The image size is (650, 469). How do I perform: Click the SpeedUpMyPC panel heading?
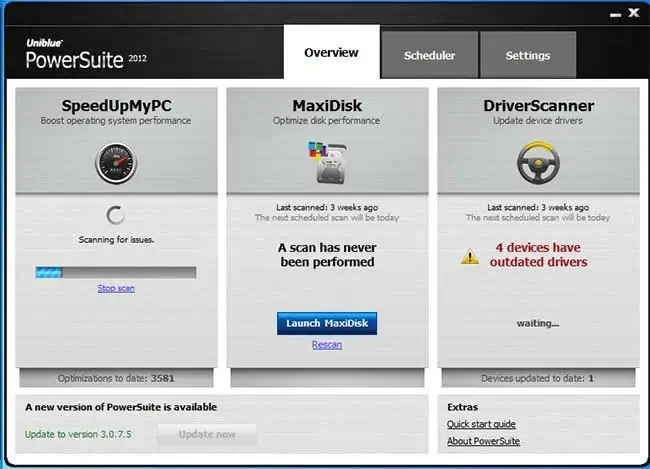pos(116,106)
